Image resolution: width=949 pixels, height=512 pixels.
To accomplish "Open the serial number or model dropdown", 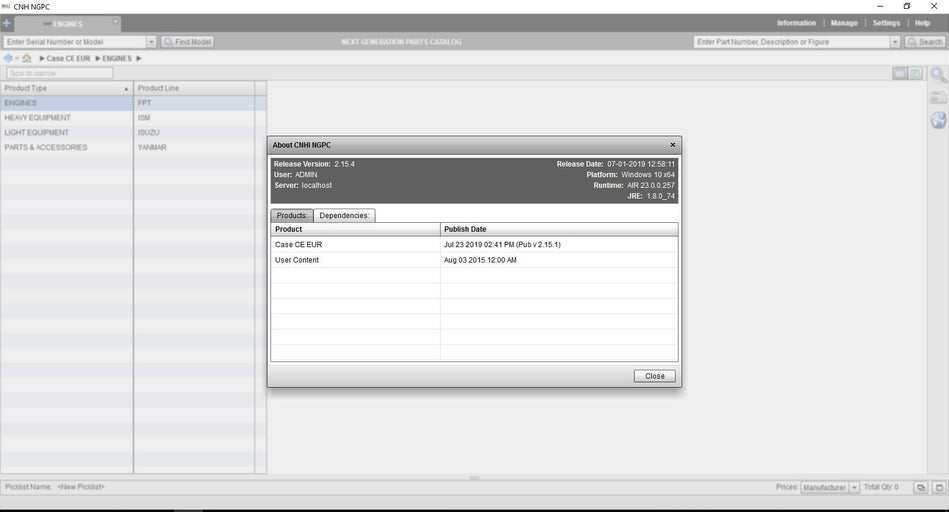I will point(152,42).
